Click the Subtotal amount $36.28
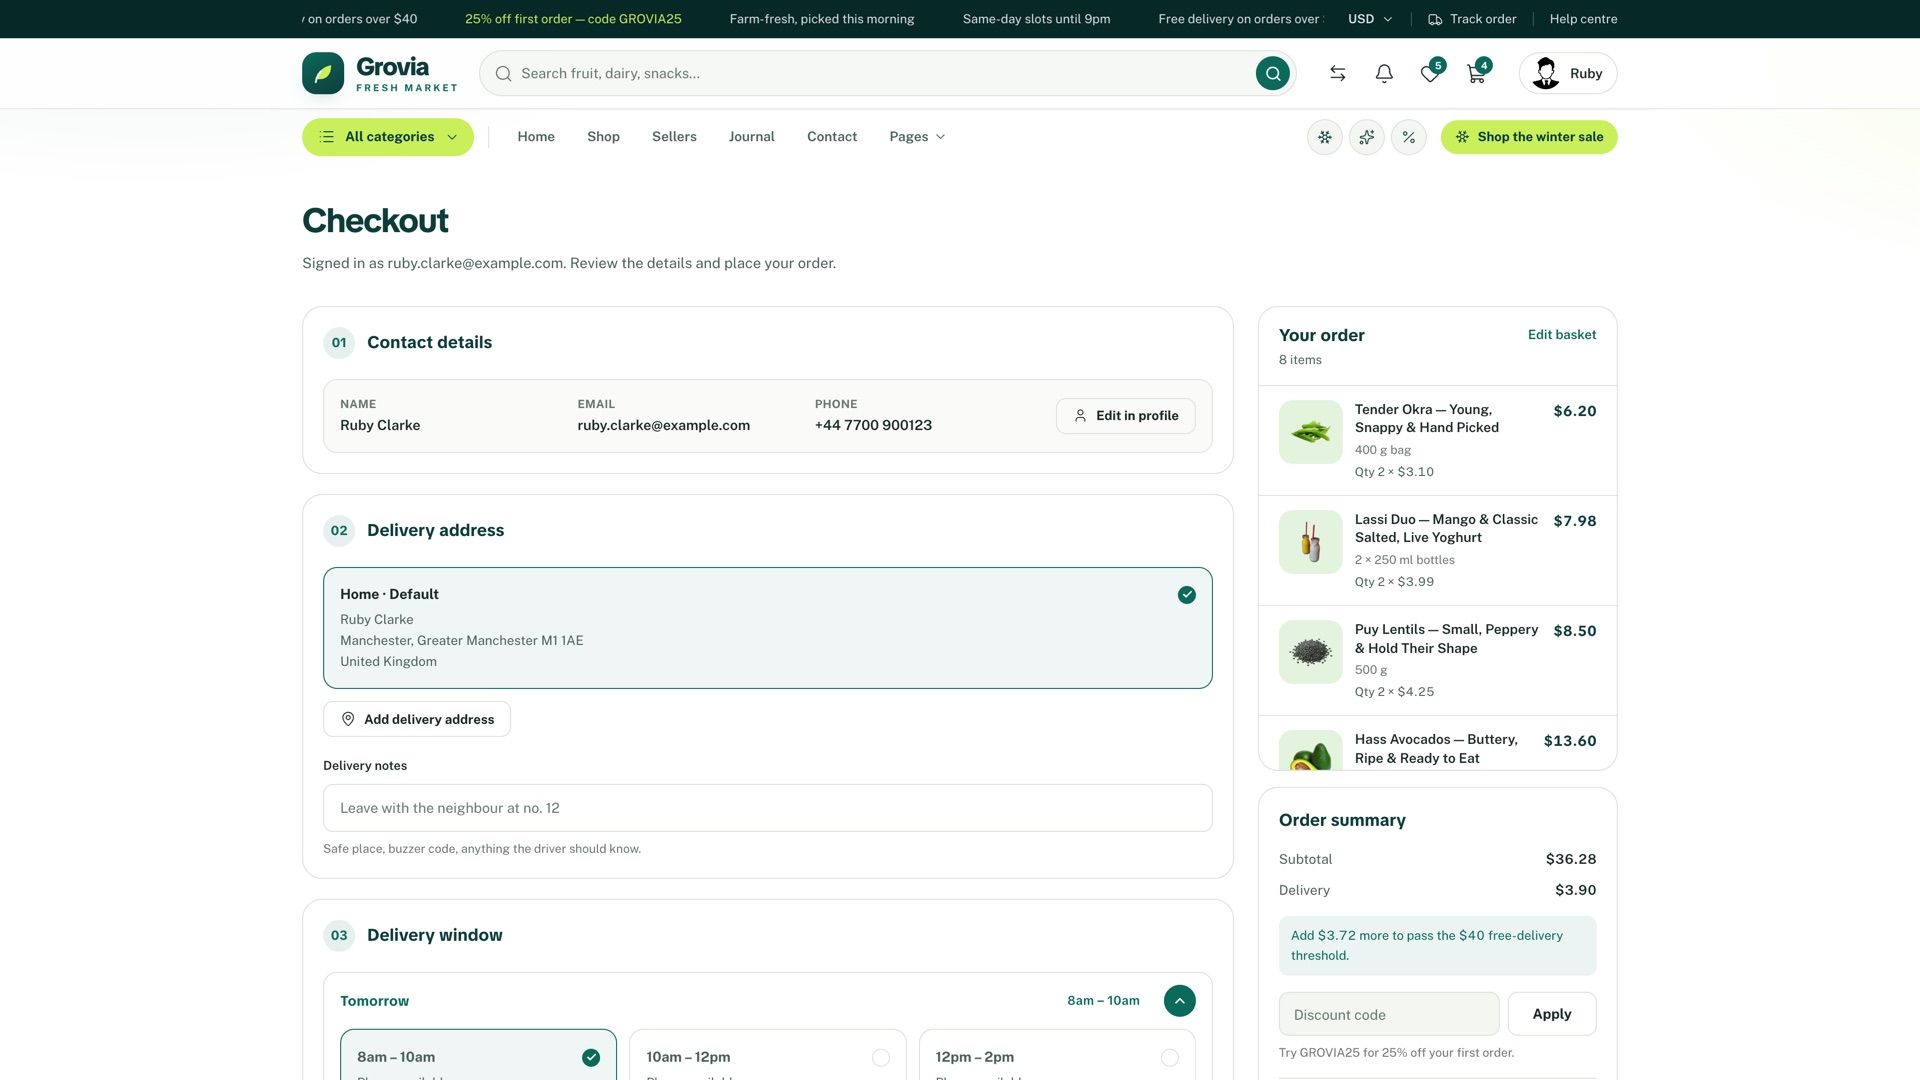Image resolution: width=1920 pixels, height=1080 pixels. pyautogui.click(x=1571, y=859)
